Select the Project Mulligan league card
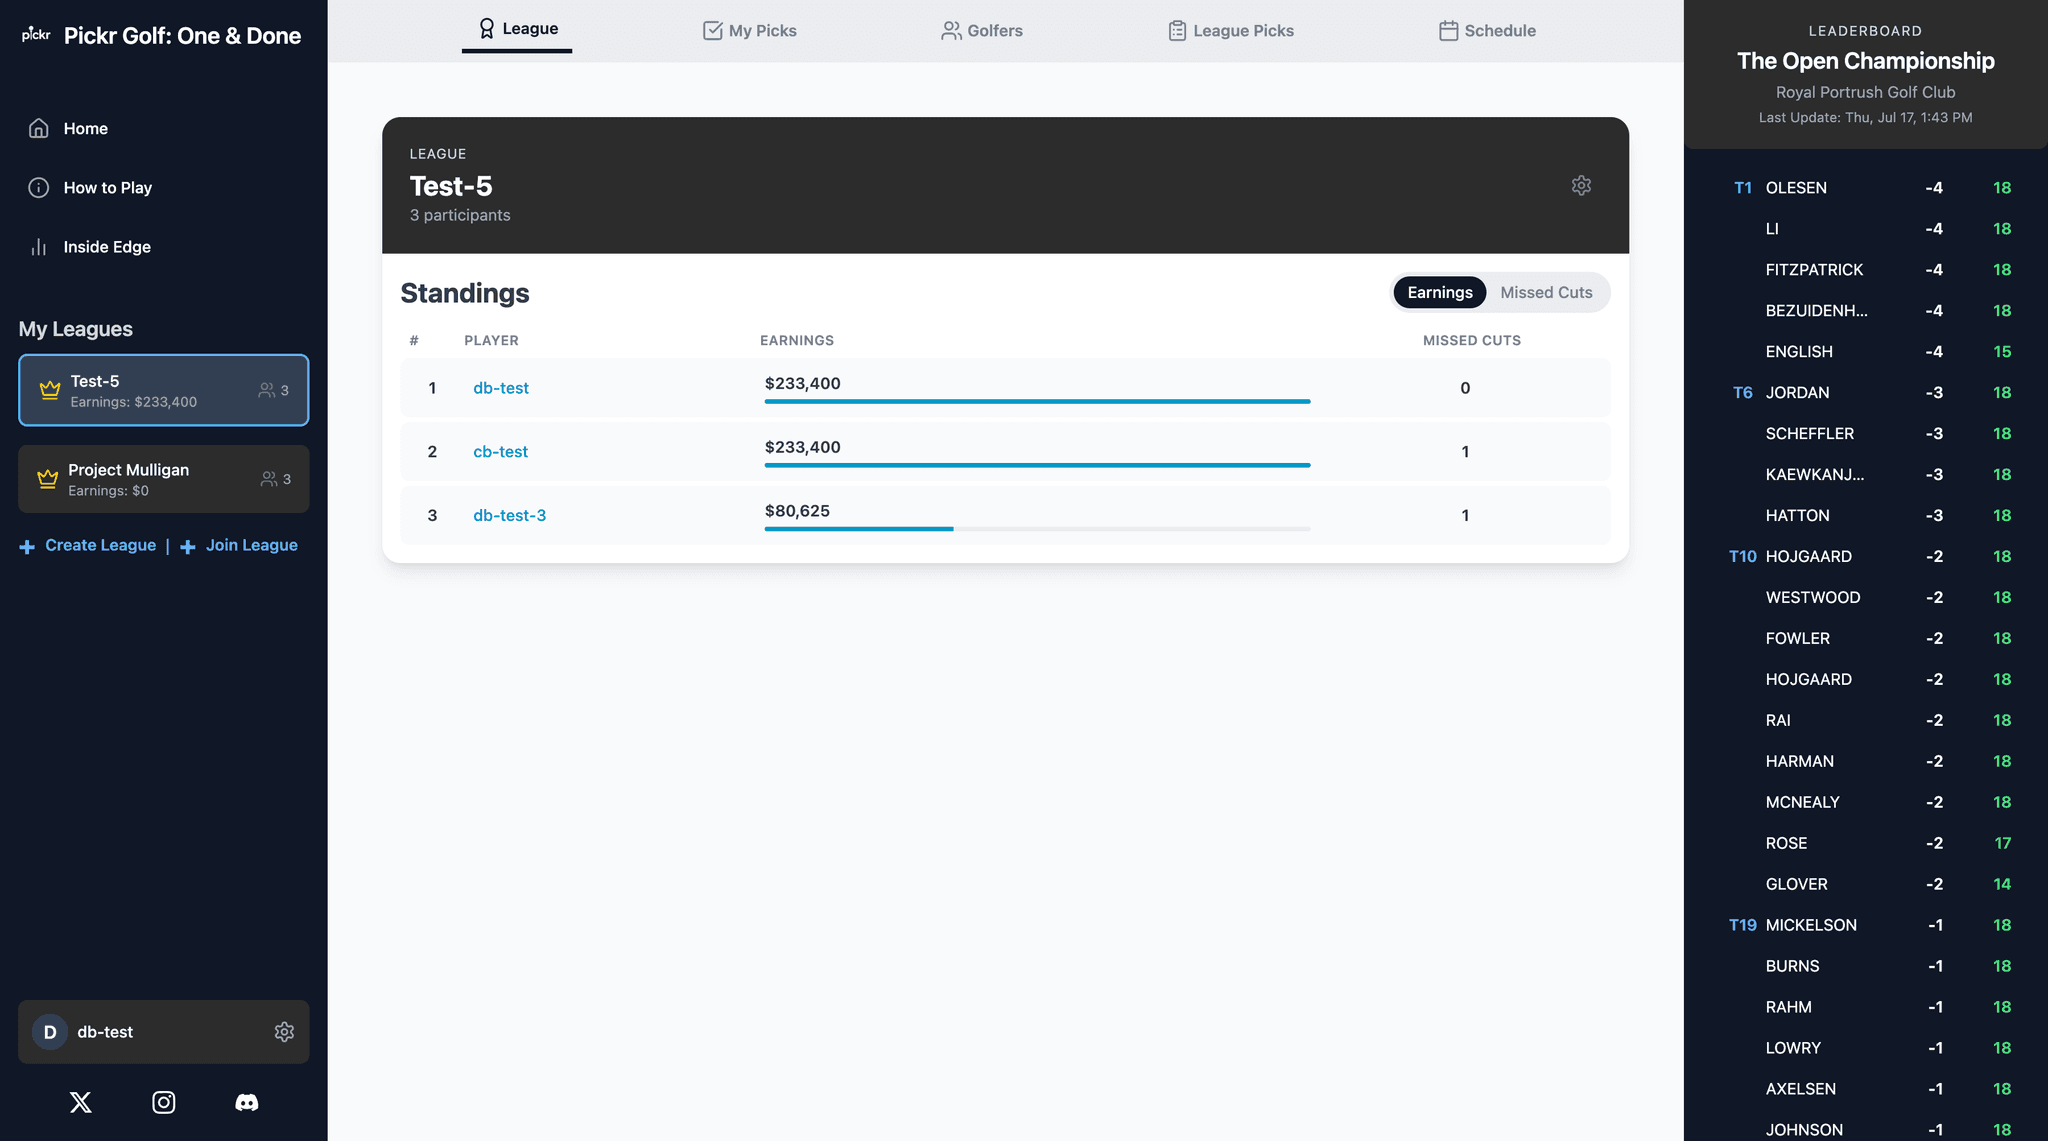The image size is (2048, 1141). click(163, 479)
